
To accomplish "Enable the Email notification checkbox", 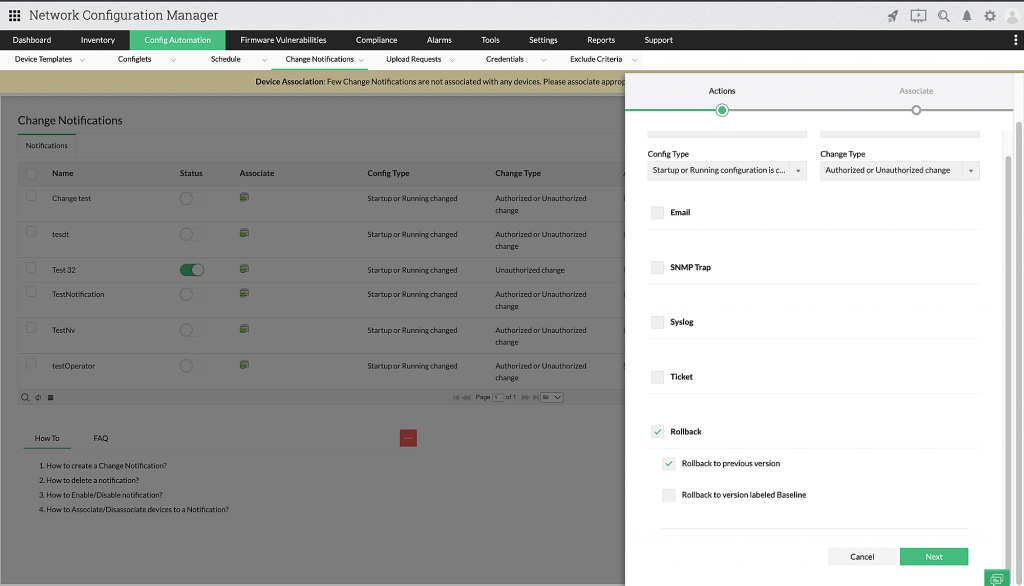I will [x=657, y=213].
